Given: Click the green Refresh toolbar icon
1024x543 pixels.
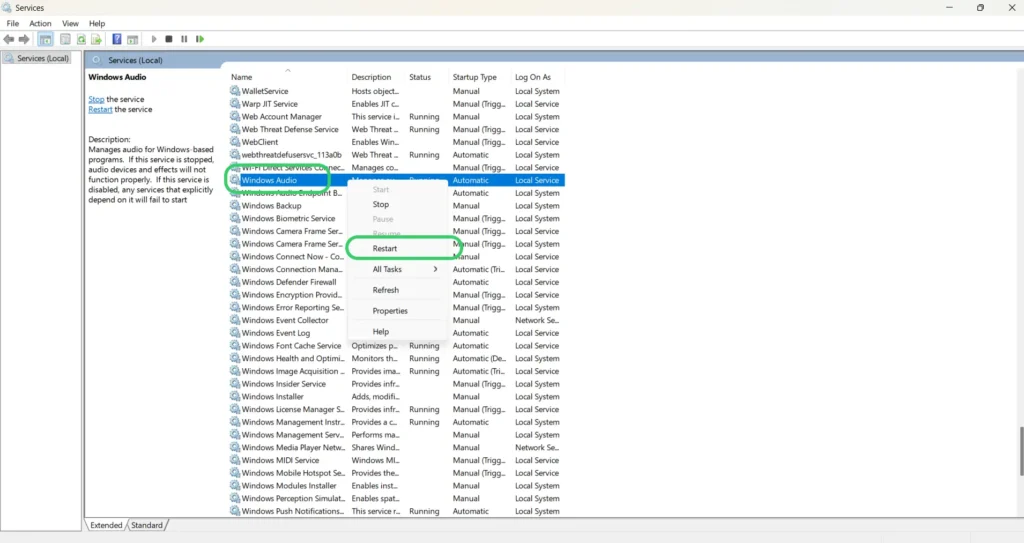Looking at the screenshot, I should tap(81, 39).
